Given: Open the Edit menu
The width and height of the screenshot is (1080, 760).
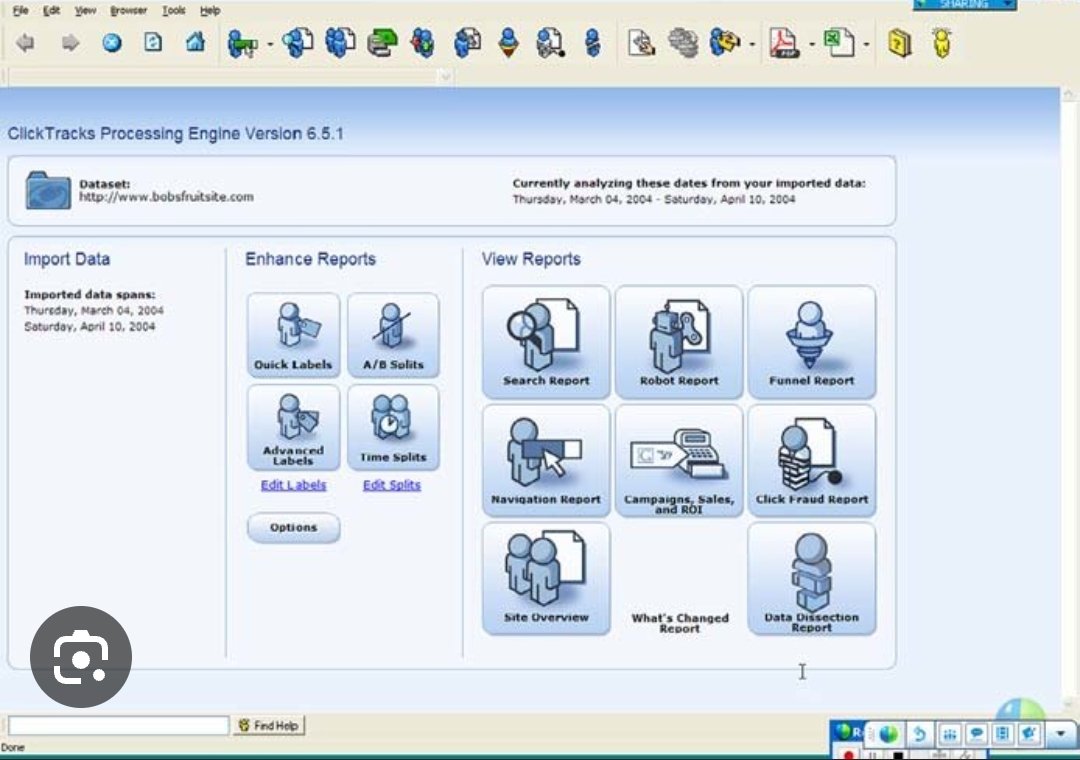Looking at the screenshot, I should coord(52,10).
